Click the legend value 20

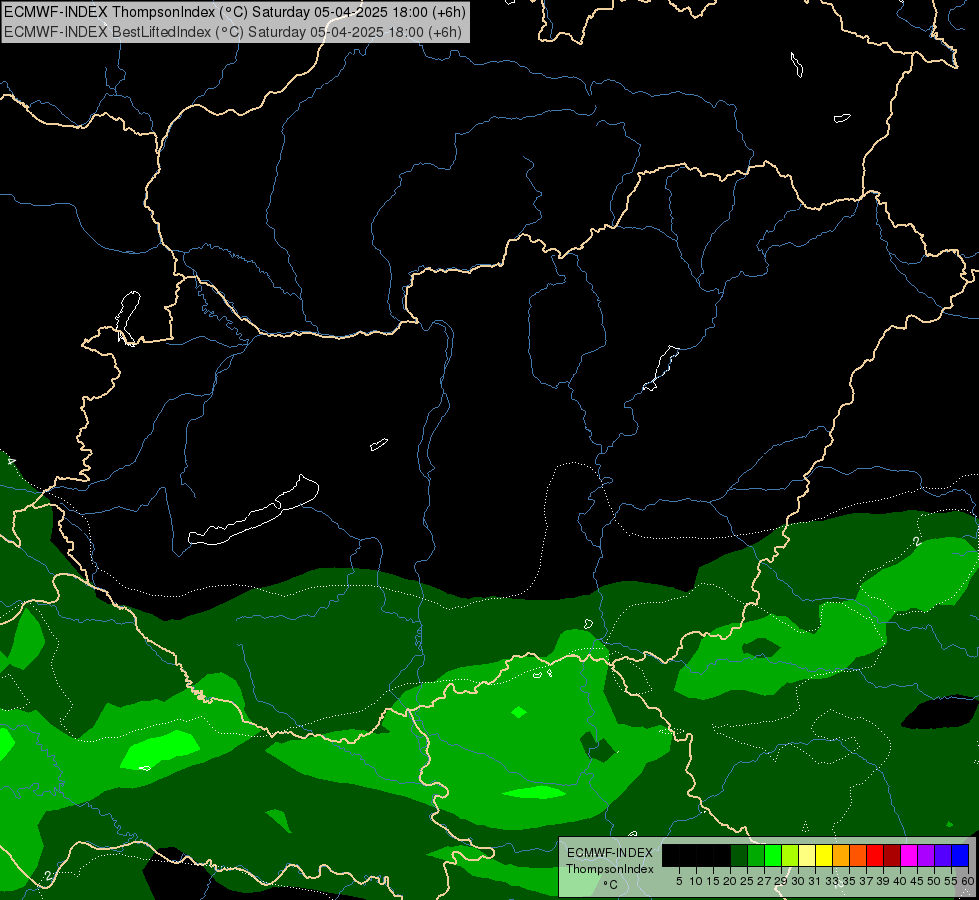[x=730, y=881]
